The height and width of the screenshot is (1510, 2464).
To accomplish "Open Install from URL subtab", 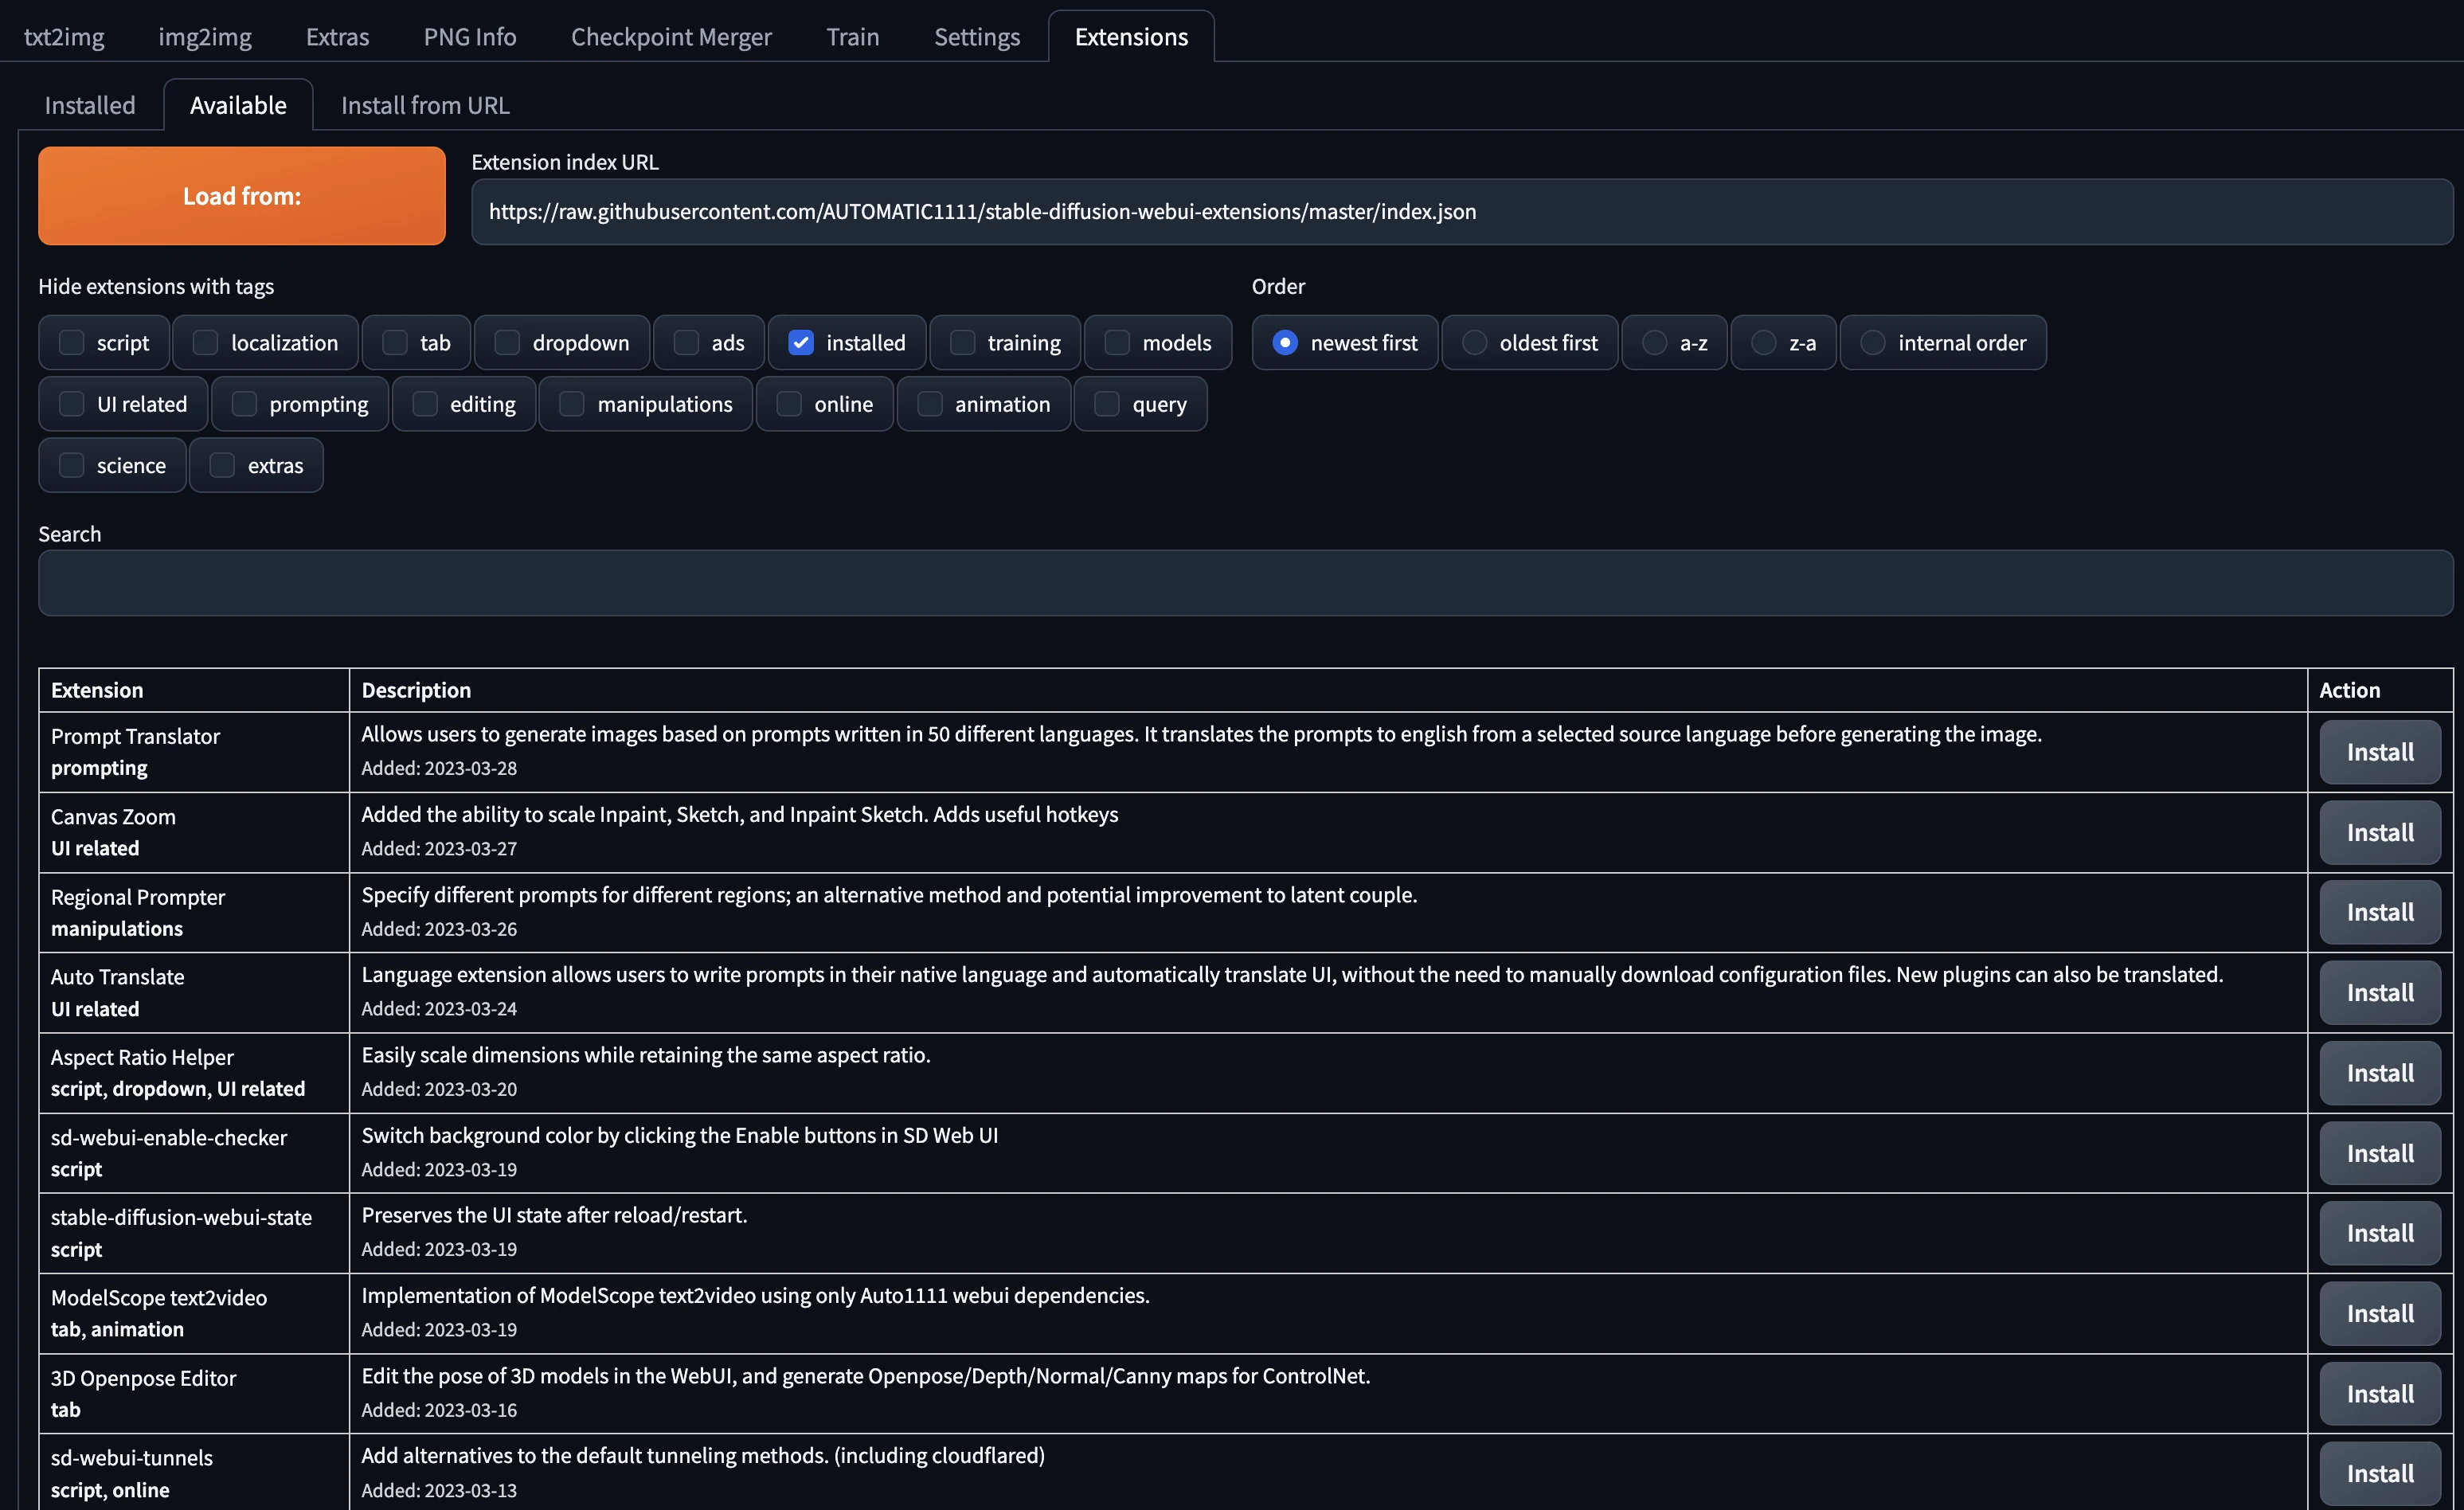I will [x=425, y=105].
